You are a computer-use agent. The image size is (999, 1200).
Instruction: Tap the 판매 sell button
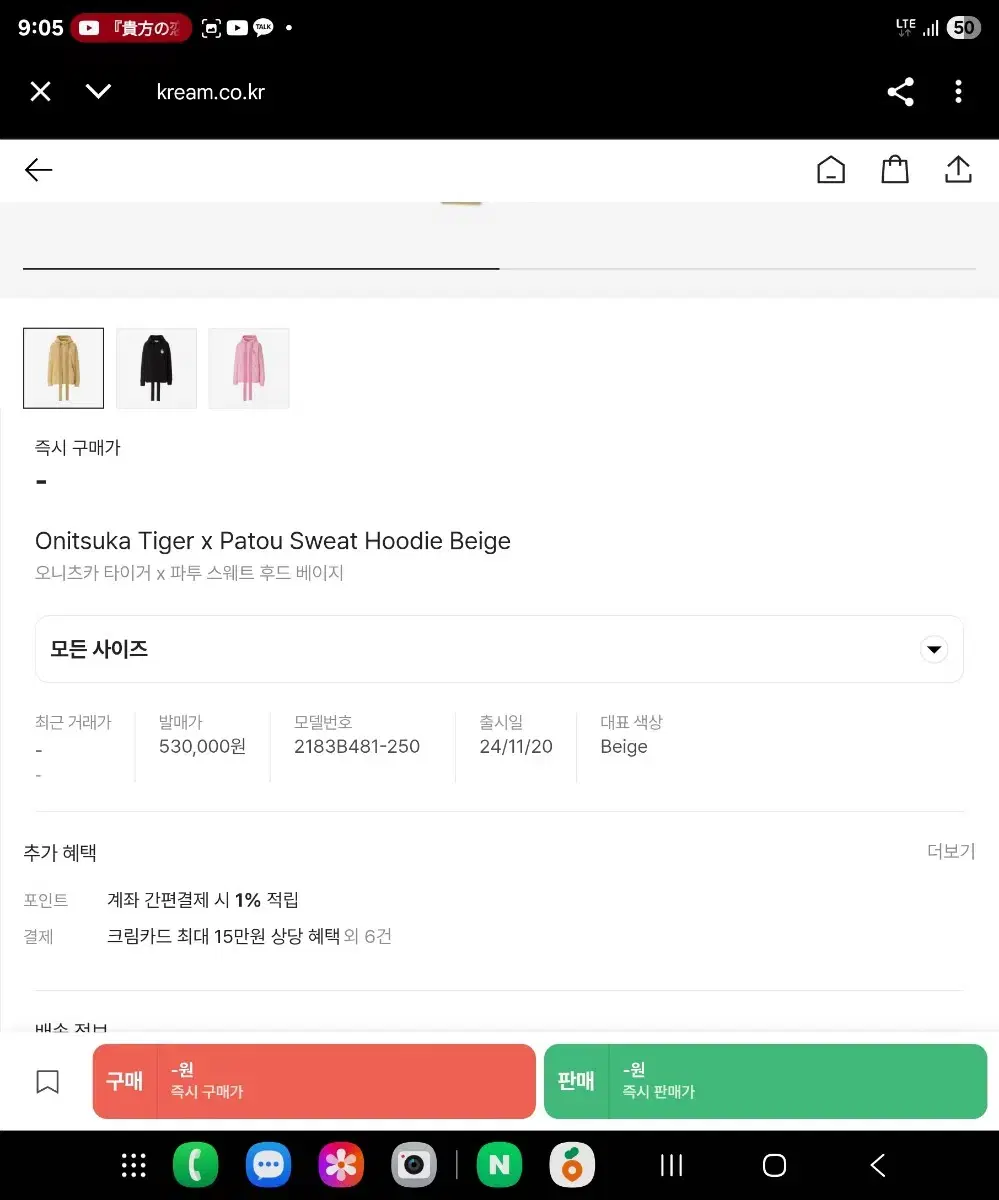pyautogui.click(x=765, y=1081)
